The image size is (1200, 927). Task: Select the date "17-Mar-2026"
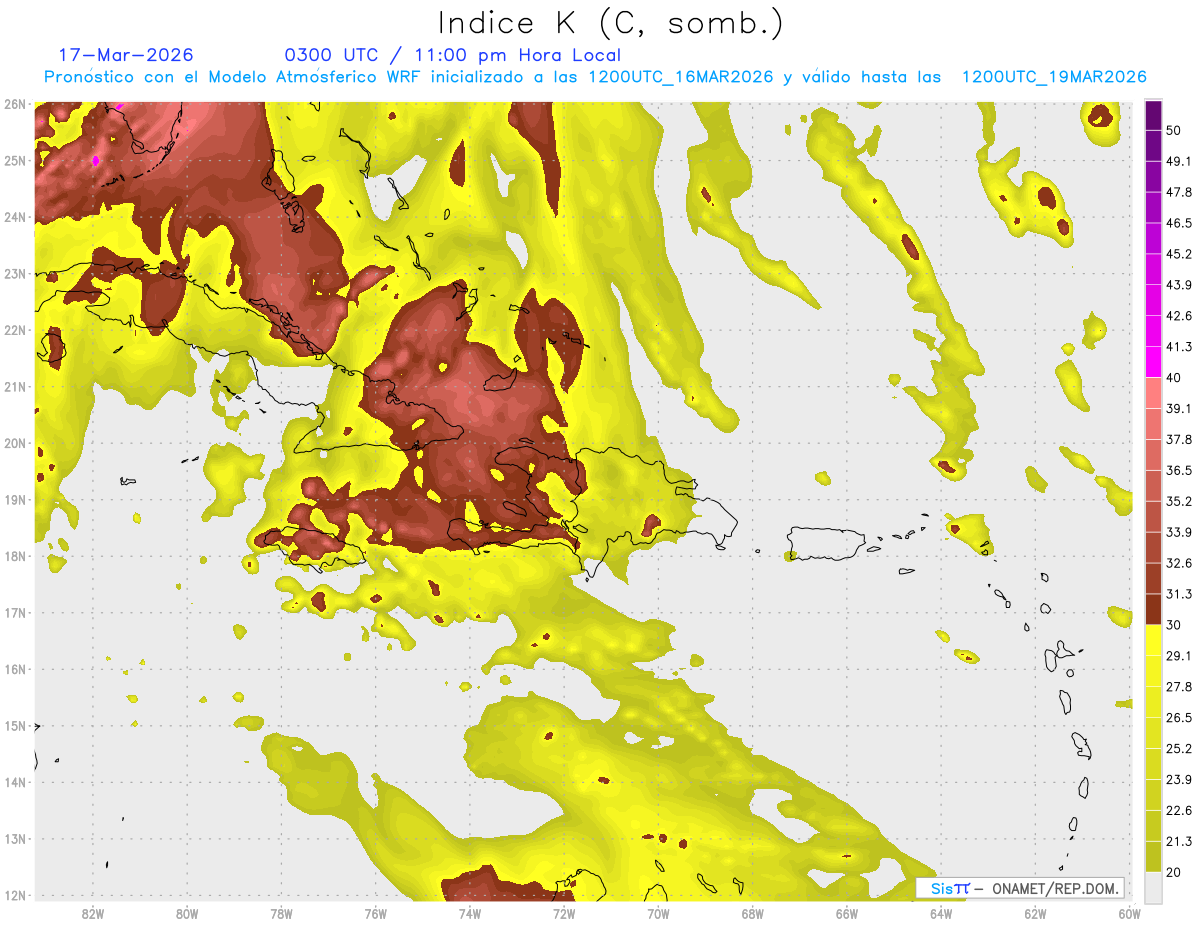(x=126, y=55)
